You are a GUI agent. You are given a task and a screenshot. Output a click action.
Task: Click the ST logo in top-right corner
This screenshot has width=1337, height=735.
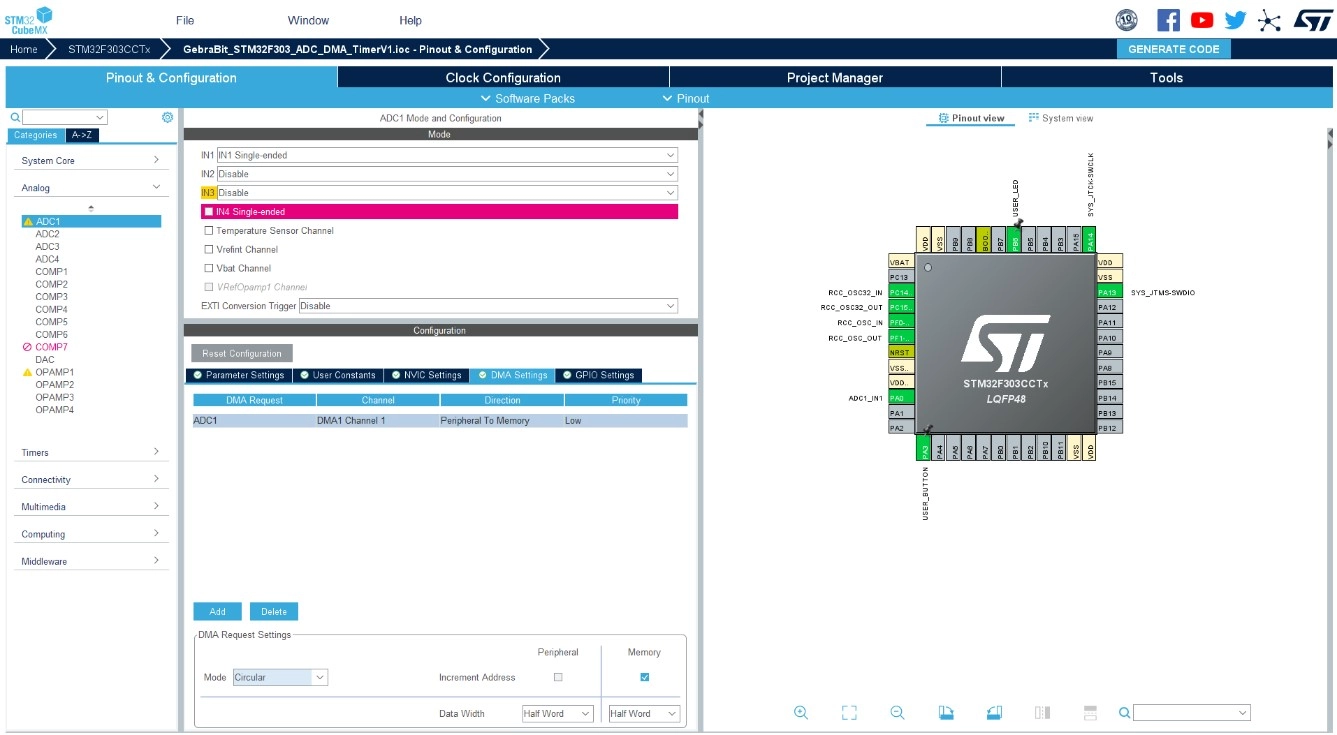click(x=1312, y=20)
